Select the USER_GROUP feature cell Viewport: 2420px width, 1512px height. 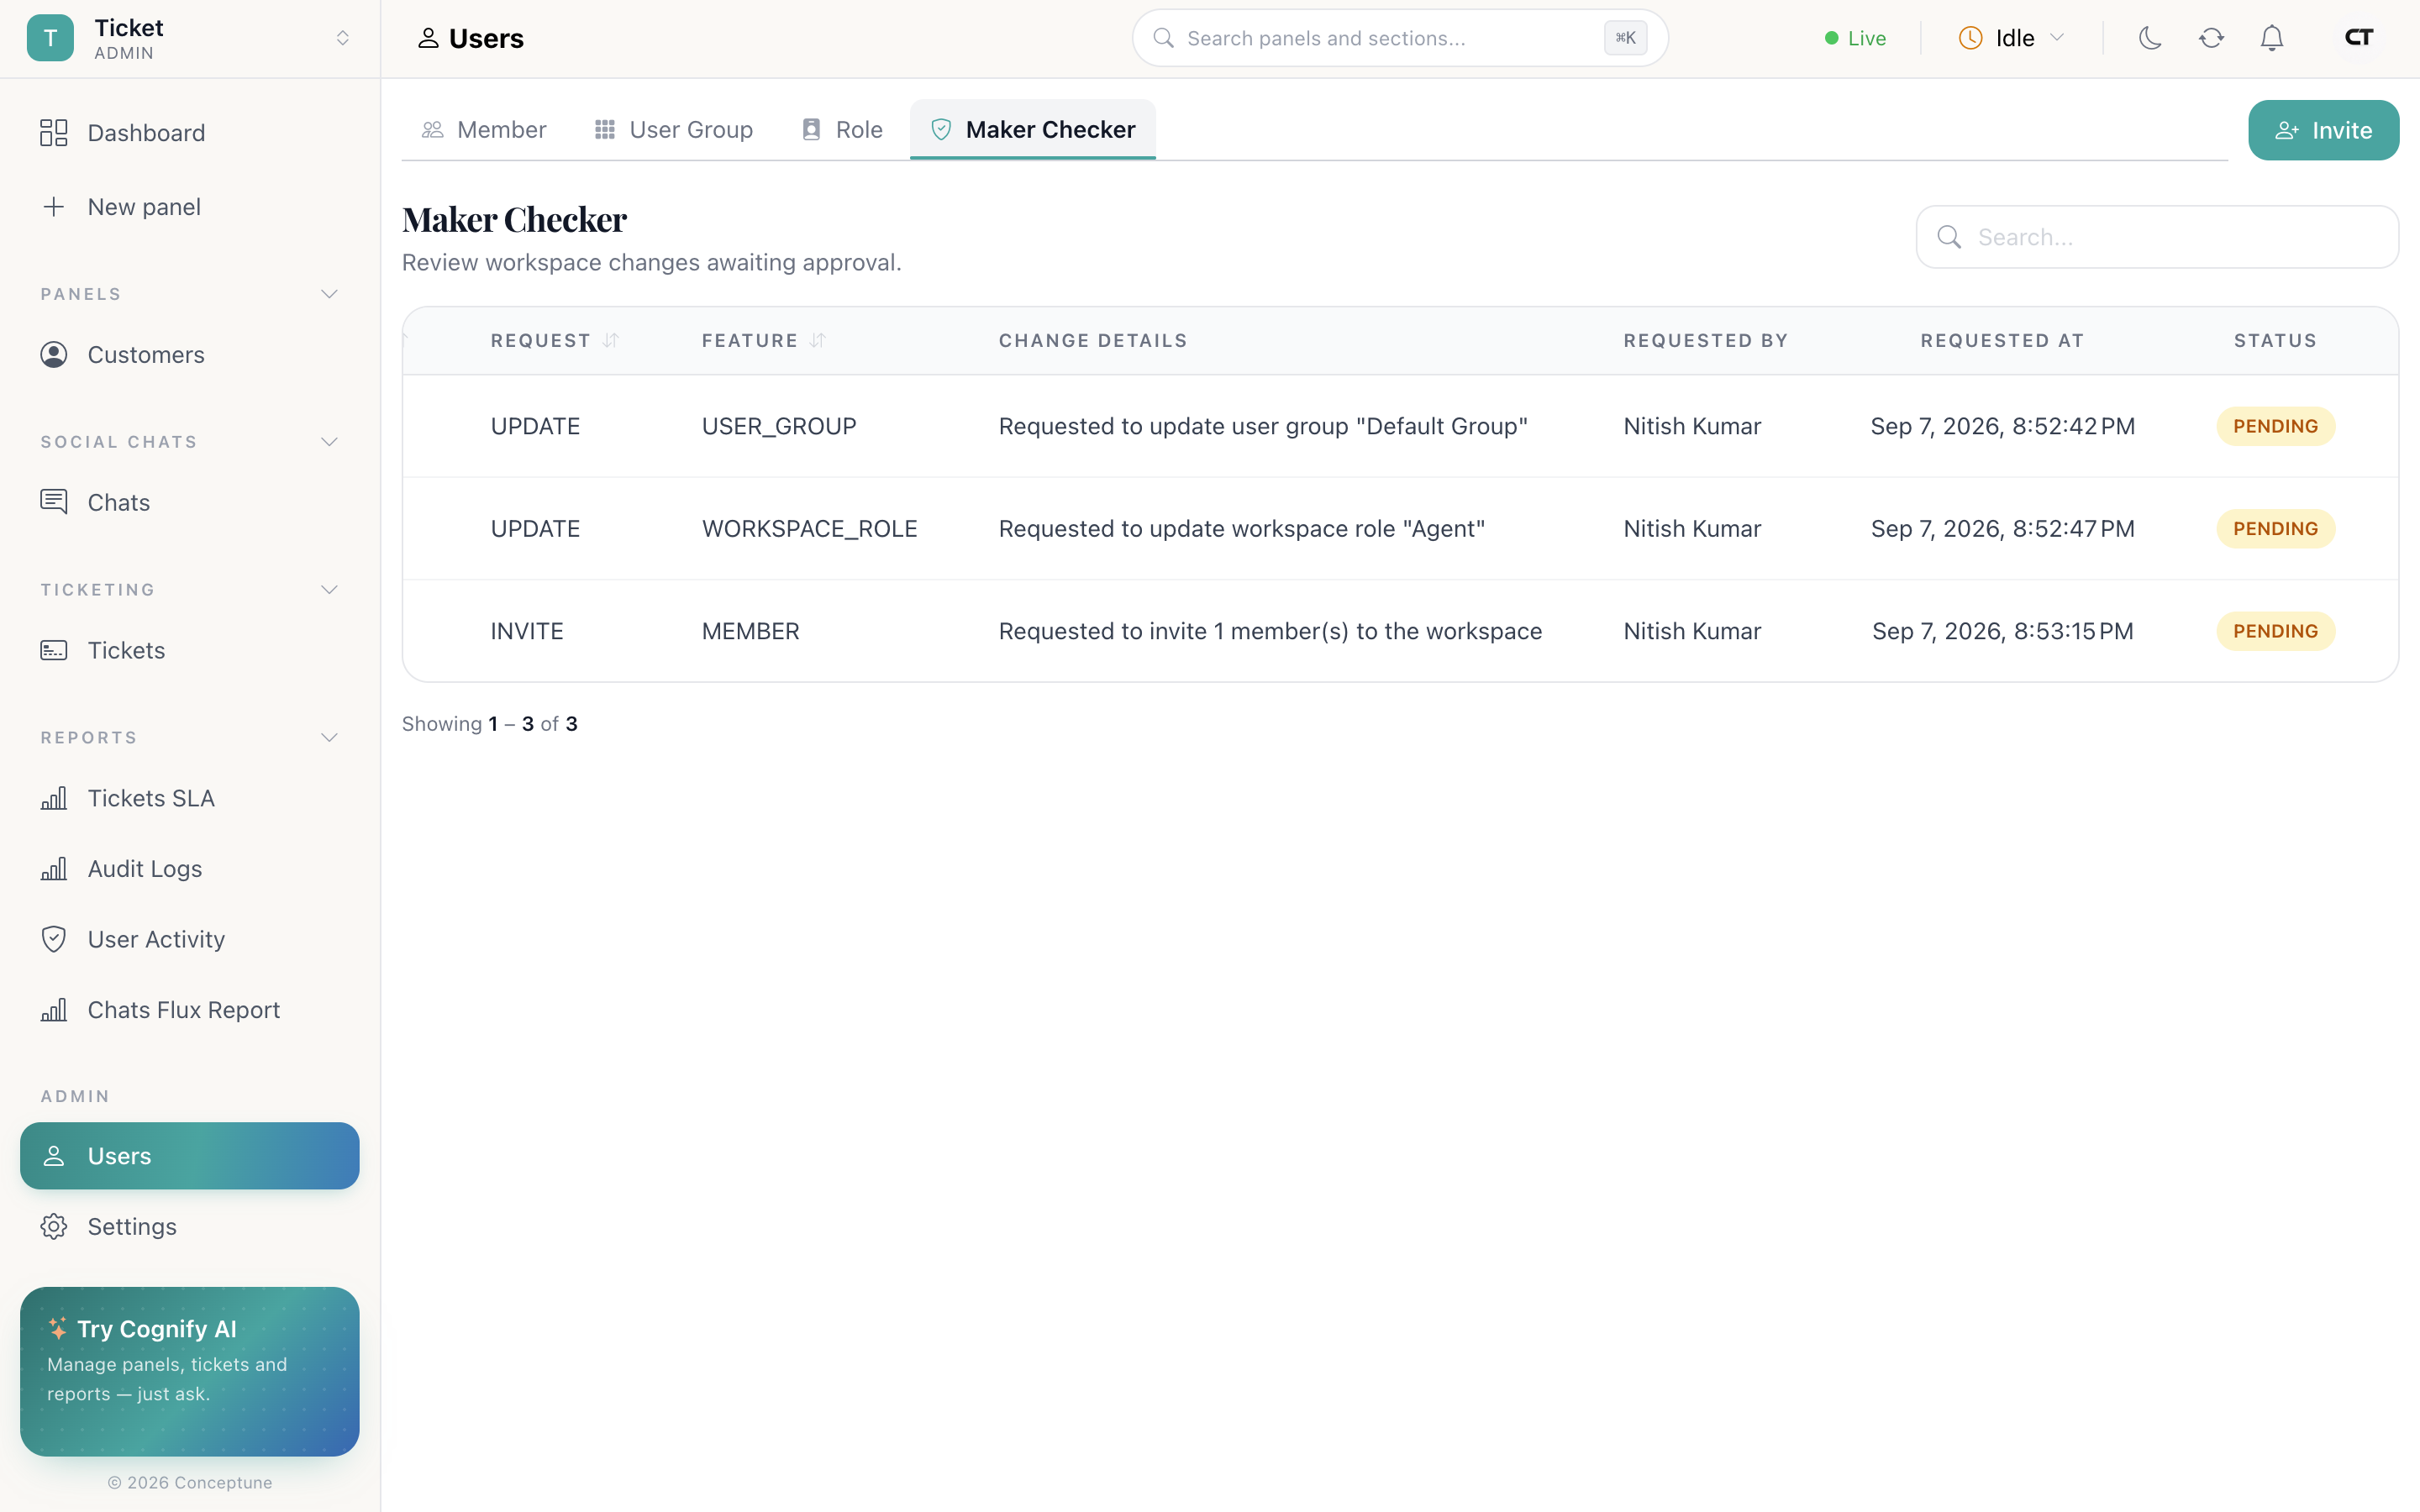click(779, 426)
